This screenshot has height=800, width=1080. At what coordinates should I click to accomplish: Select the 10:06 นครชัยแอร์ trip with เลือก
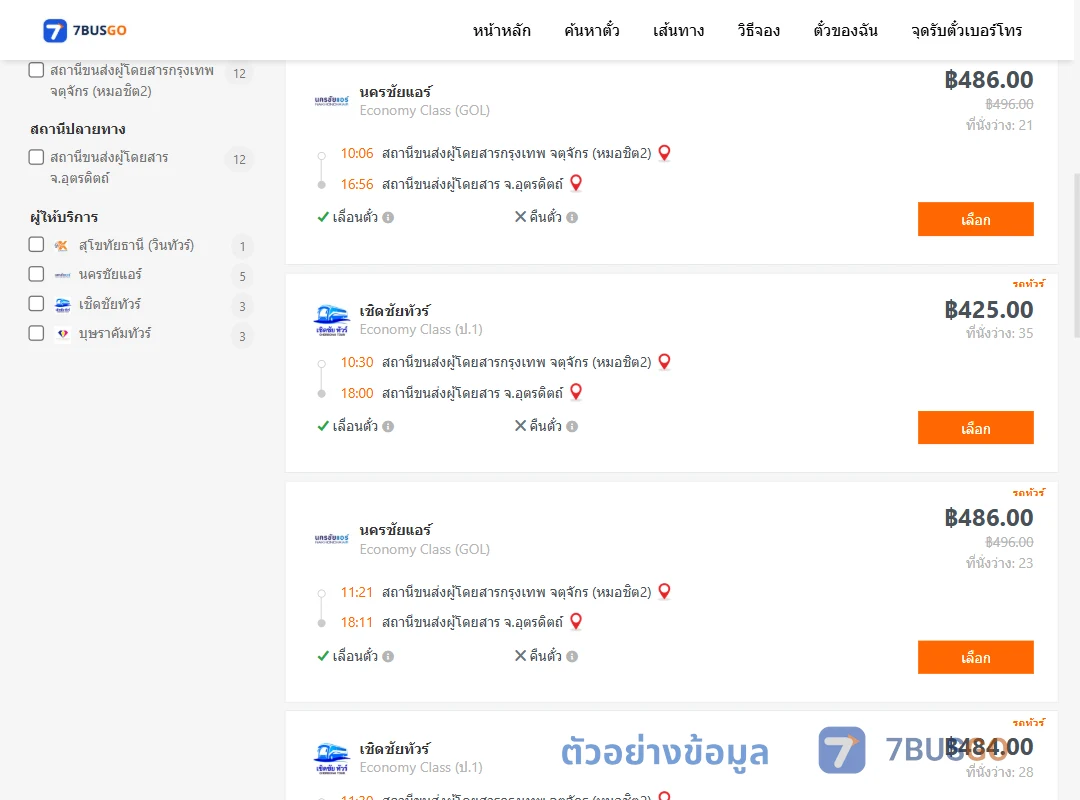975,219
